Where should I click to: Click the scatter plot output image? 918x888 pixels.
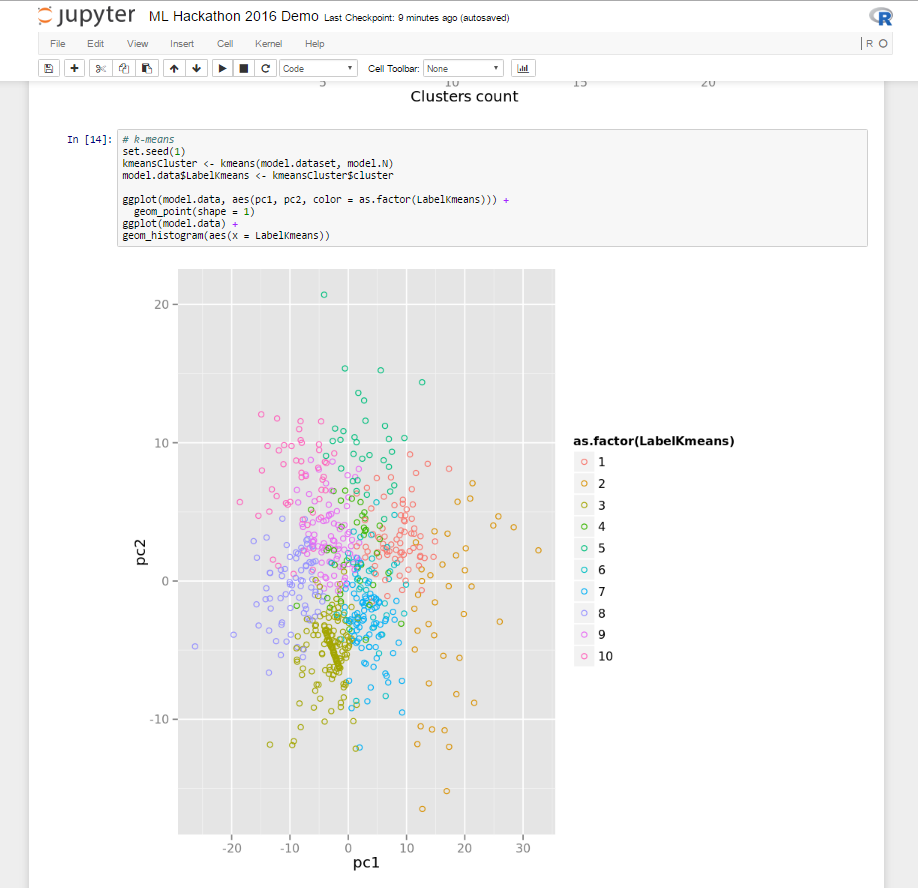[433, 571]
